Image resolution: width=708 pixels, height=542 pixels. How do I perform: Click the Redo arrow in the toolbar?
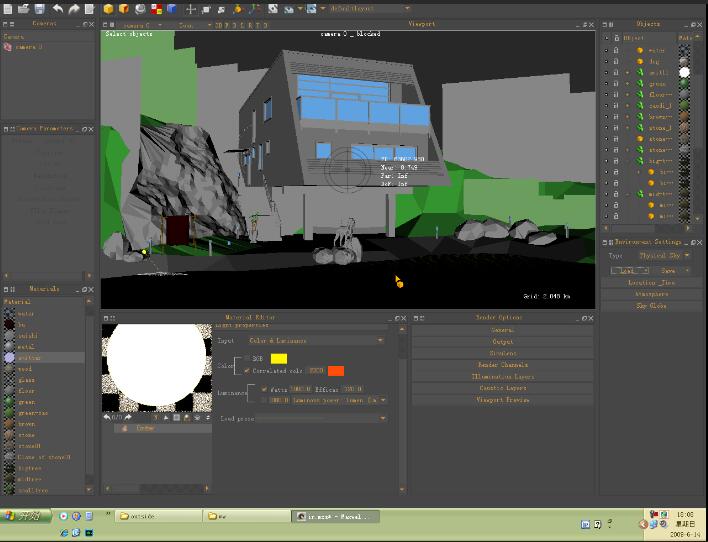click(x=74, y=9)
